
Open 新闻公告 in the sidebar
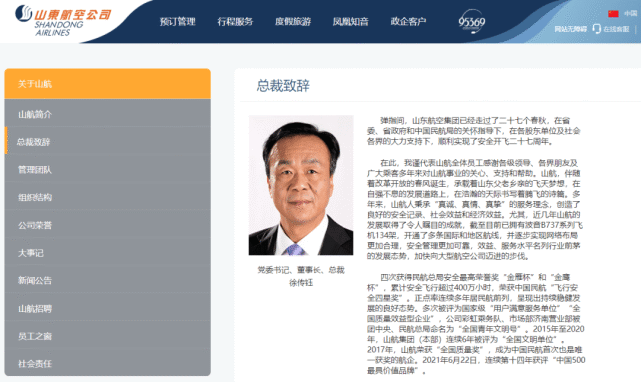click(108, 281)
